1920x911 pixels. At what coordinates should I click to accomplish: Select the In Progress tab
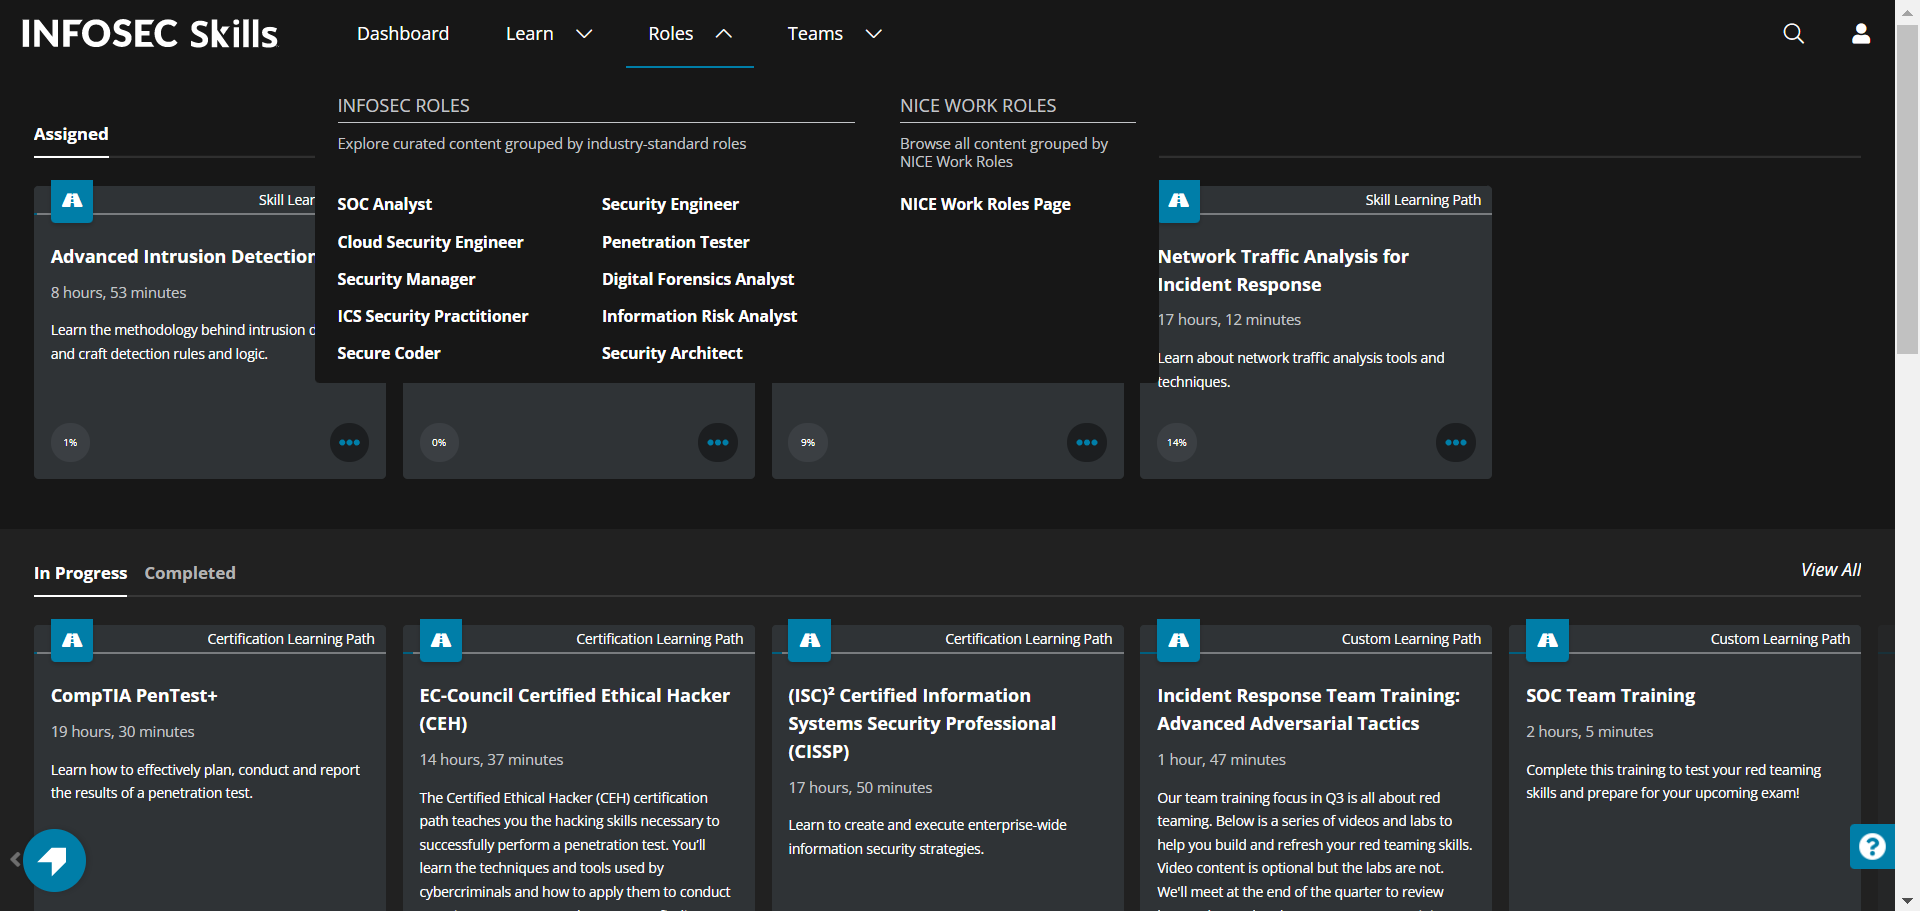80,573
